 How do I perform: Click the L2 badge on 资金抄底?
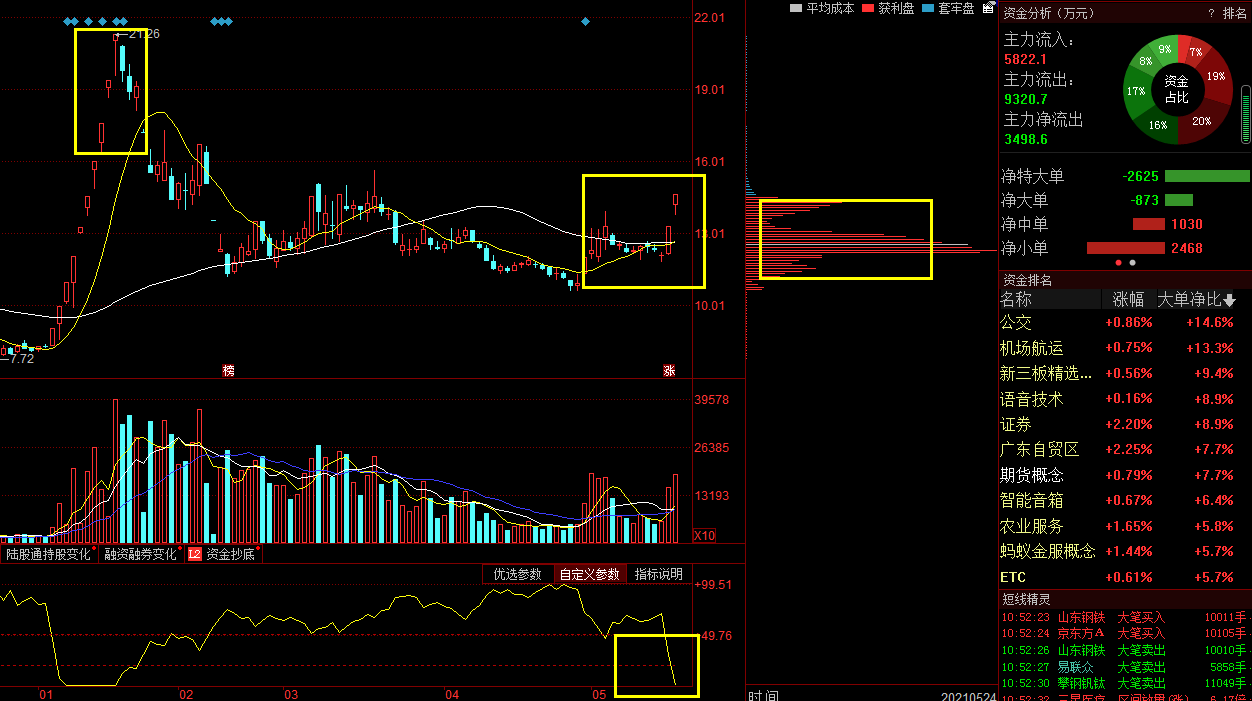194,554
